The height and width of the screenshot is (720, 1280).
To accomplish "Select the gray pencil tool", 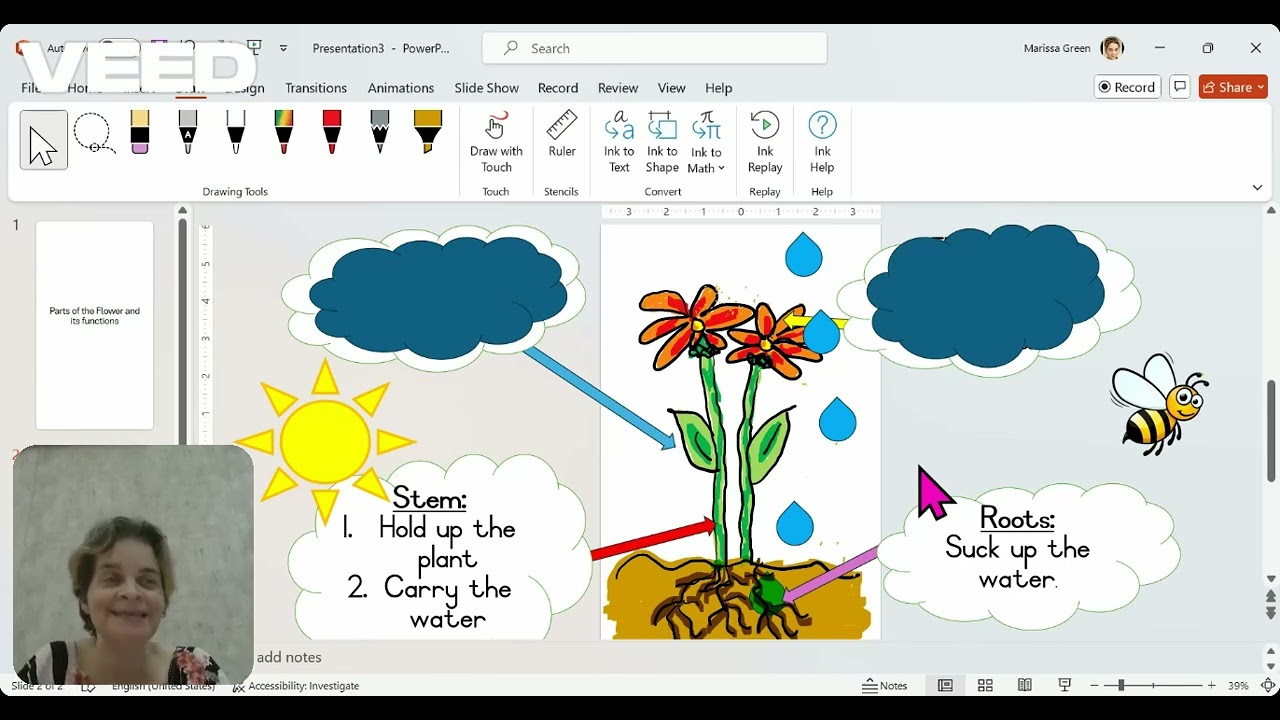I will point(380,132).
